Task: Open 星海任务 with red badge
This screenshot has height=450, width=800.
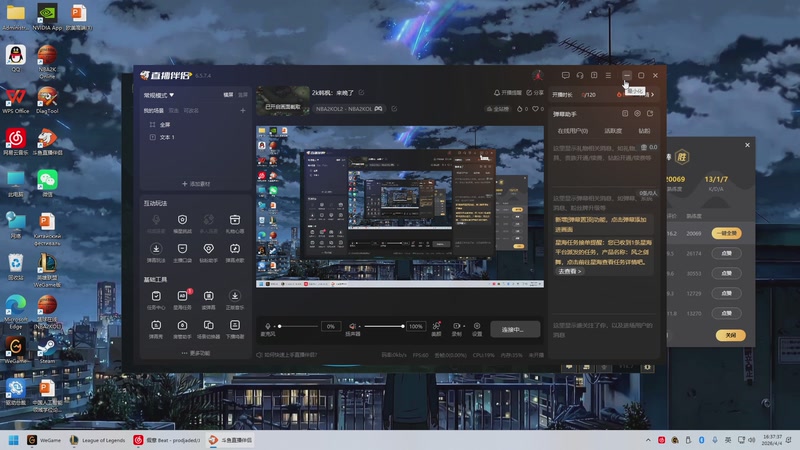Action: click(x=182, y=300)
